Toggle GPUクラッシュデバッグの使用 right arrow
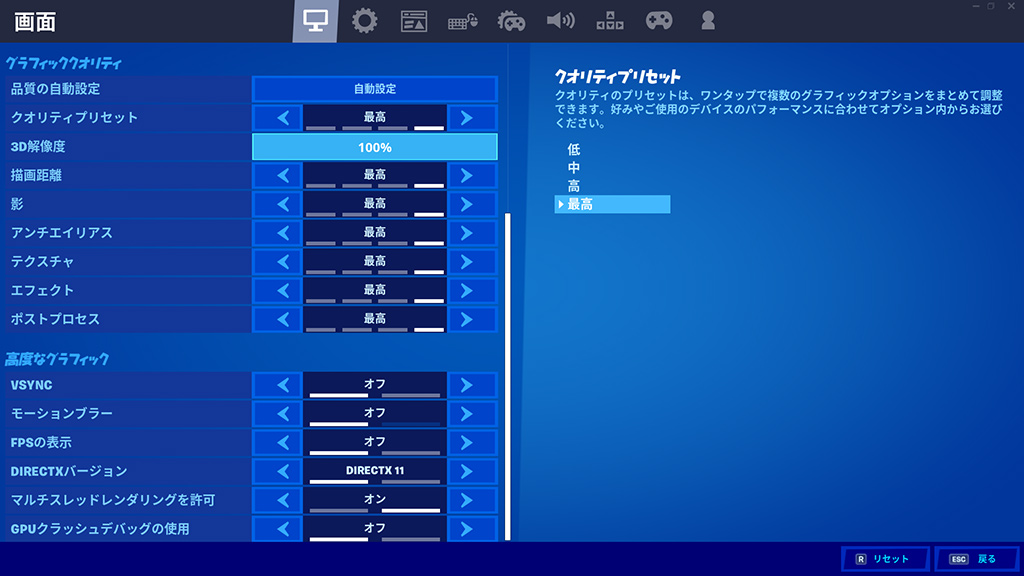This screenshot has width=1024, height=576. (472, 528)
